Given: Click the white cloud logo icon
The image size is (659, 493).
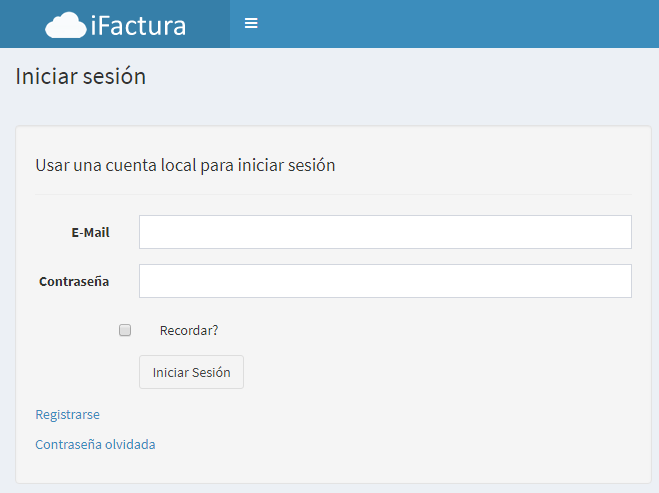Looking at the screenshot, I should pos(66,25).
